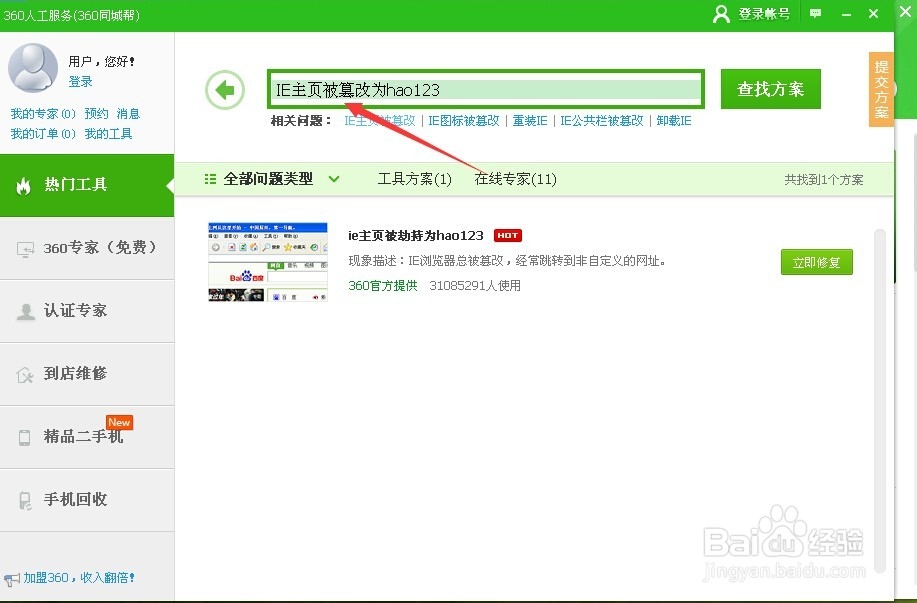This screenshot has height=603, width=917.
Task: Click the 立即修复 button
Action: pos(816,262)
